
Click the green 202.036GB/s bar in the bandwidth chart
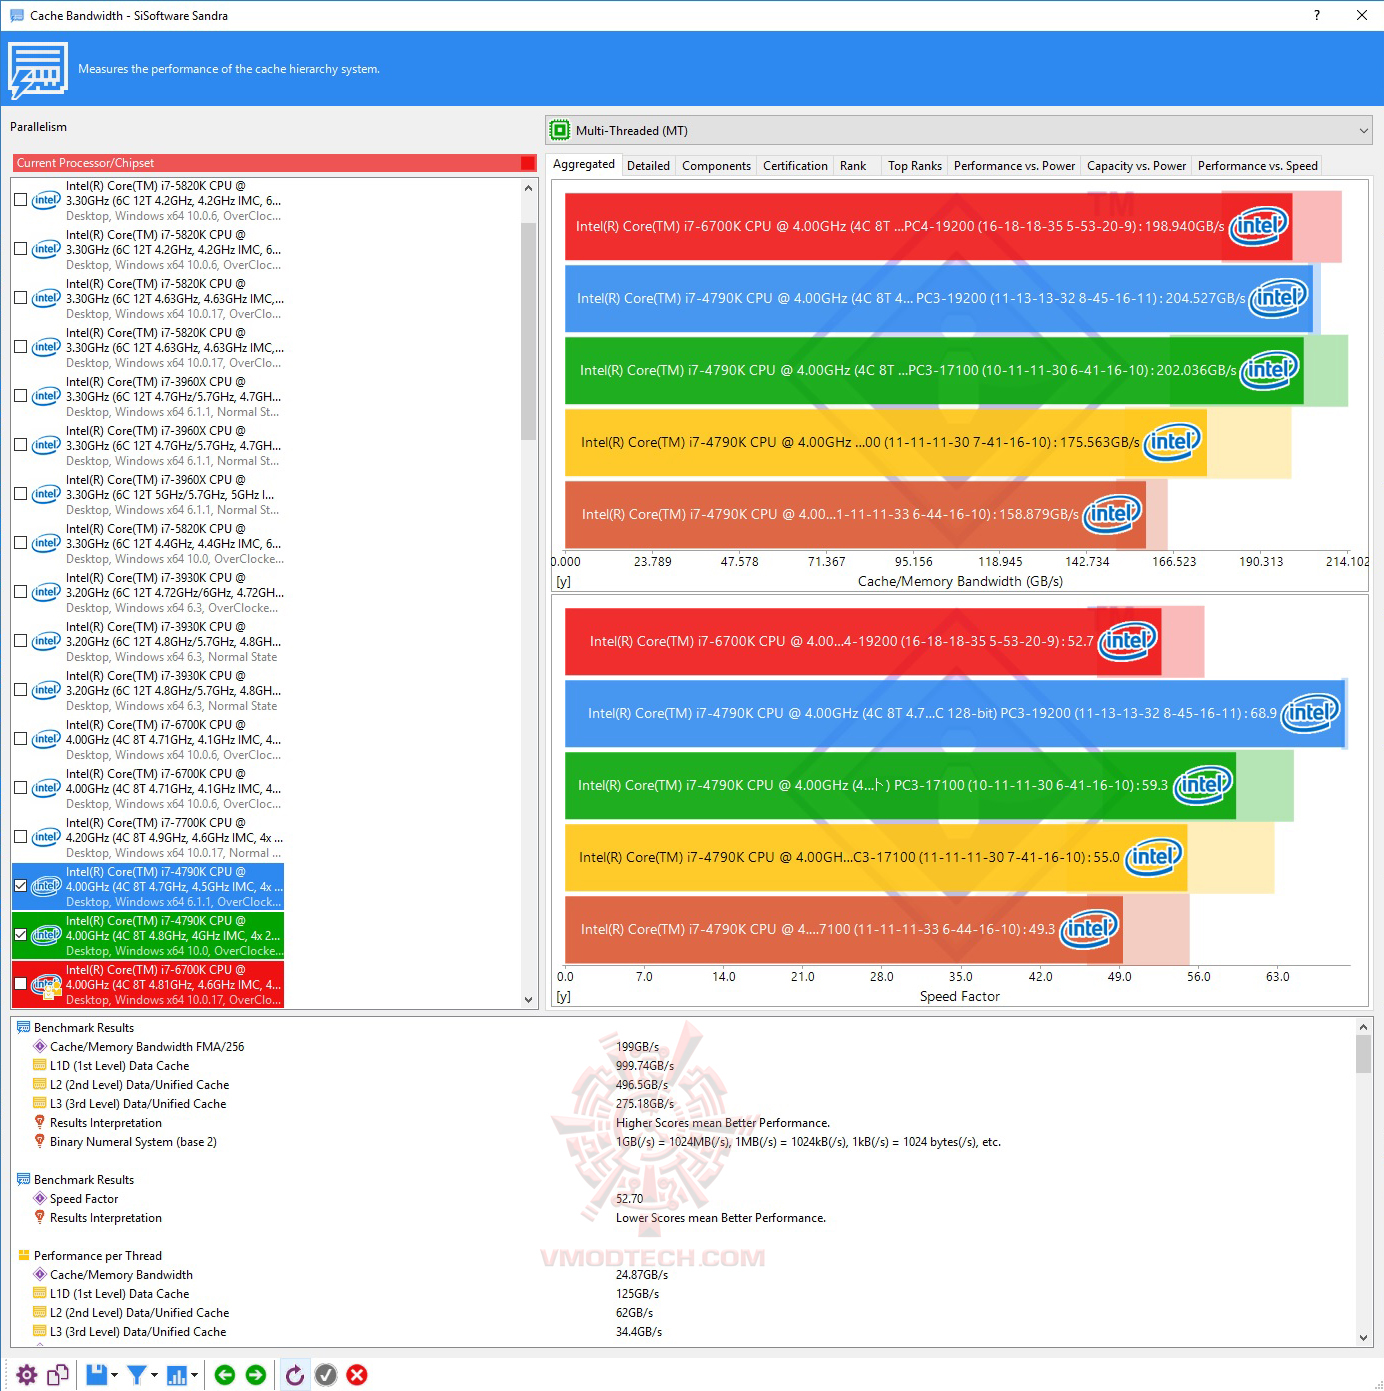[934, 370]
